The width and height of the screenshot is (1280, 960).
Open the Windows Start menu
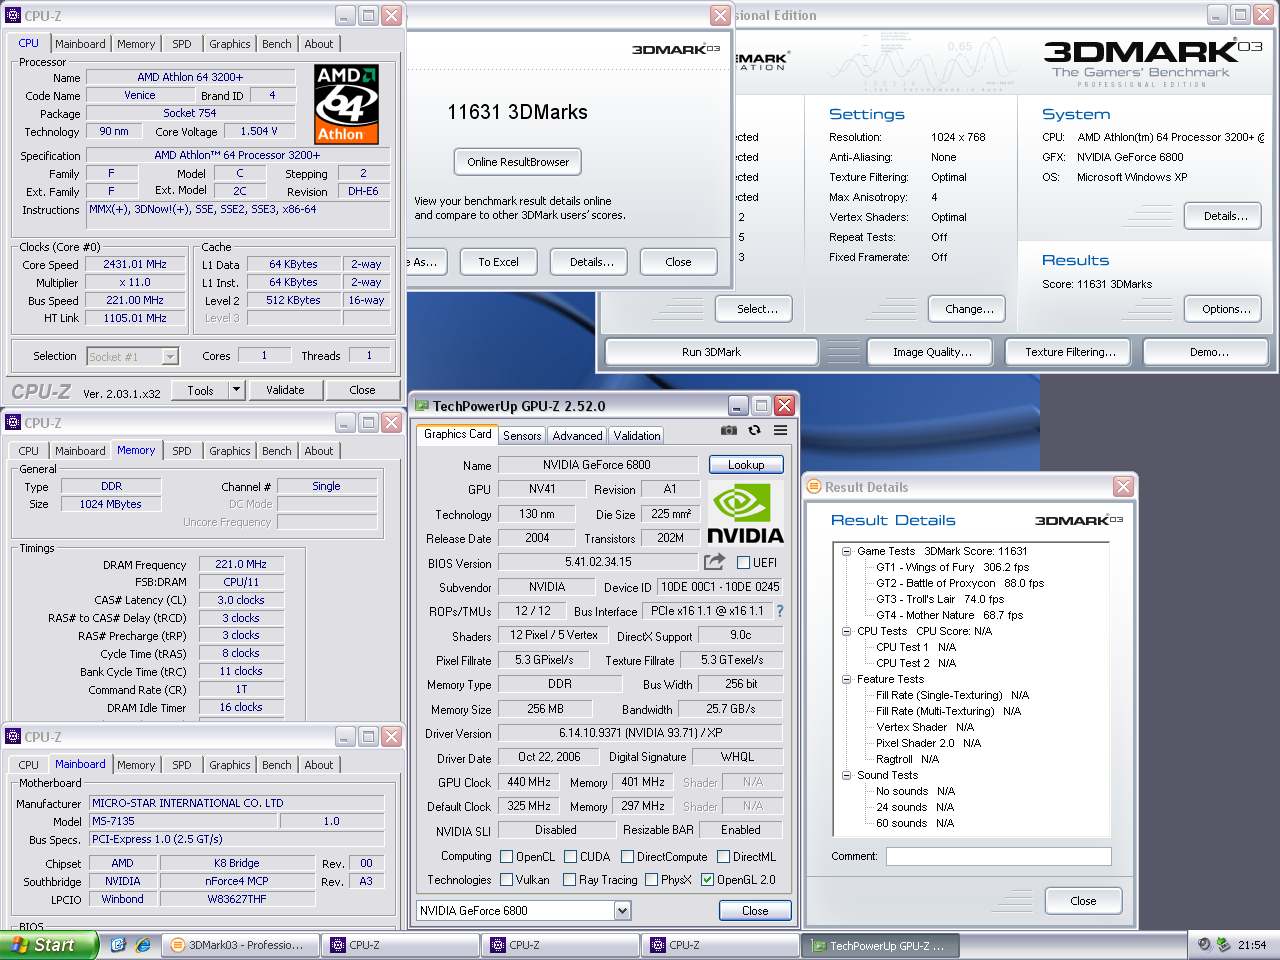48,945
